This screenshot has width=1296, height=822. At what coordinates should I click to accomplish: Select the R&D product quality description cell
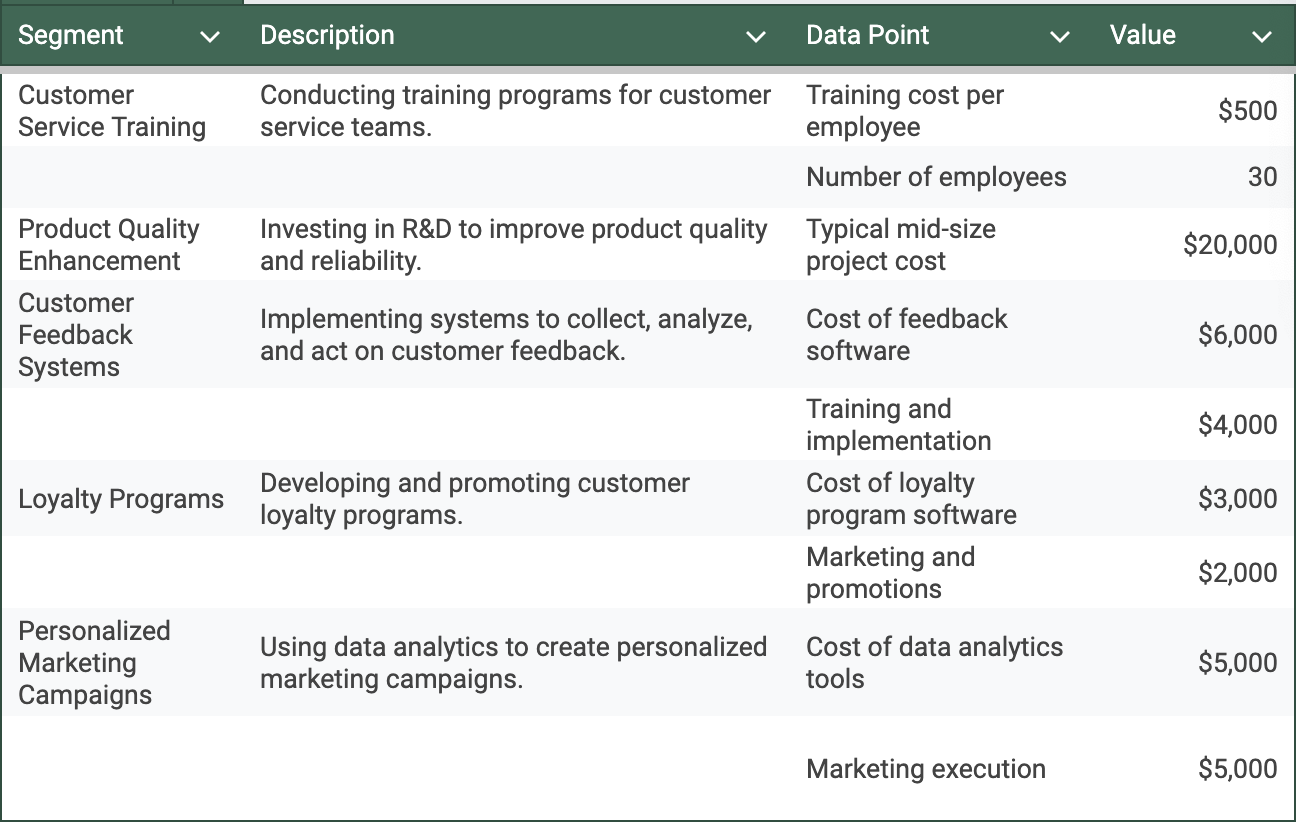[x=513, y=245]
